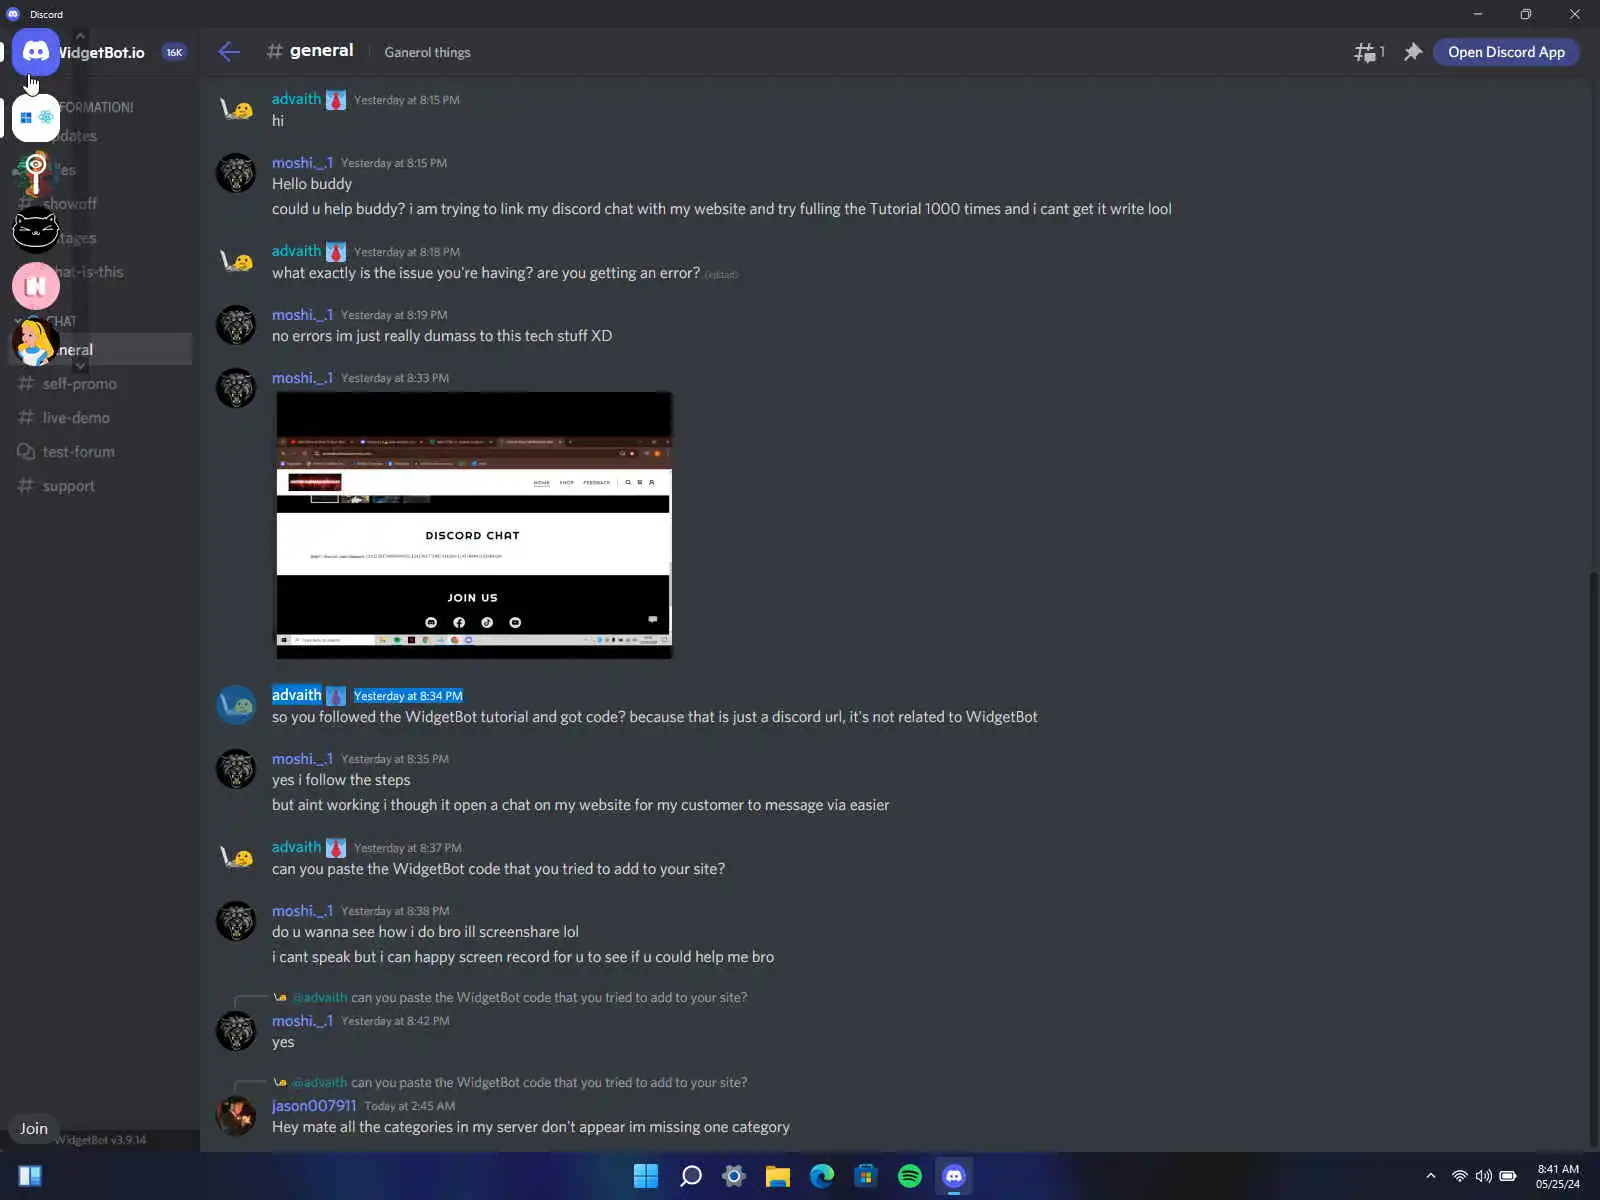Open File Explorer from taskbar
Screen dimensions: 1600x1200
(778, 1176)
